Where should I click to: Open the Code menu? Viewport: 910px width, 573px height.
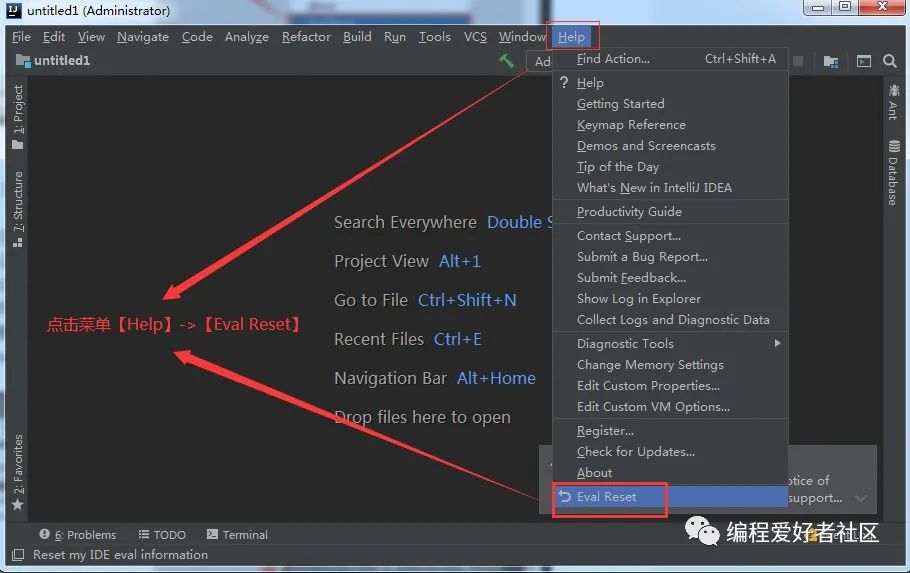(197, 37)
